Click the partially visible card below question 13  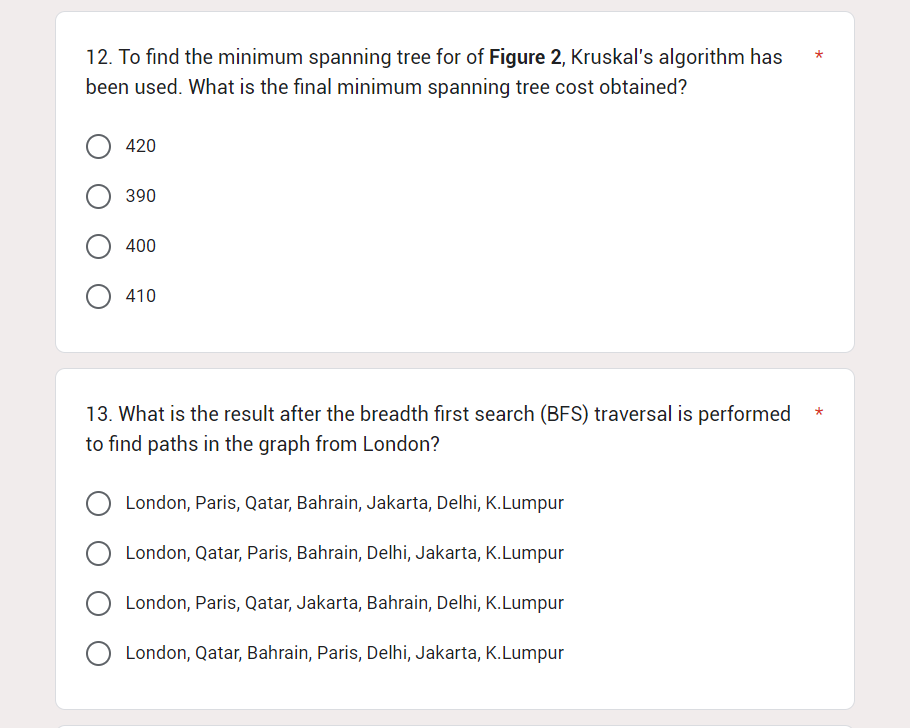(455, 726)
